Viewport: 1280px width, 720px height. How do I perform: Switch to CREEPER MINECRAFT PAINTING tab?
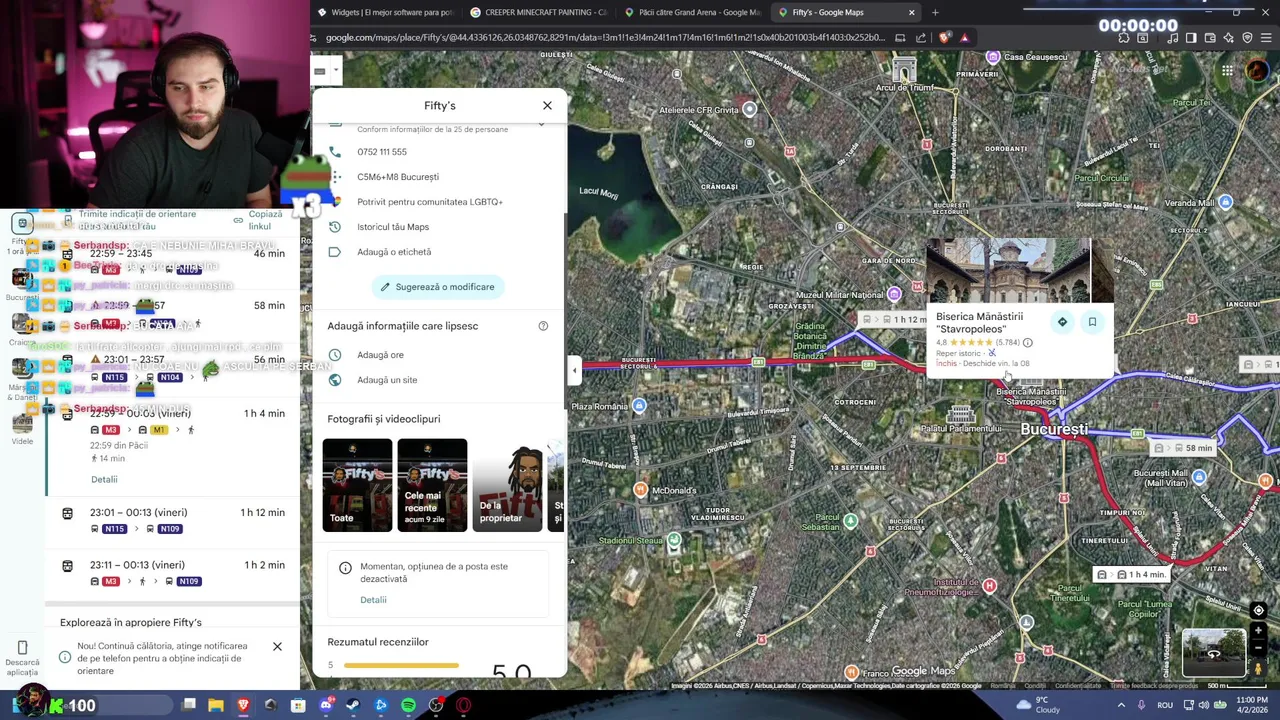(539, 12)
